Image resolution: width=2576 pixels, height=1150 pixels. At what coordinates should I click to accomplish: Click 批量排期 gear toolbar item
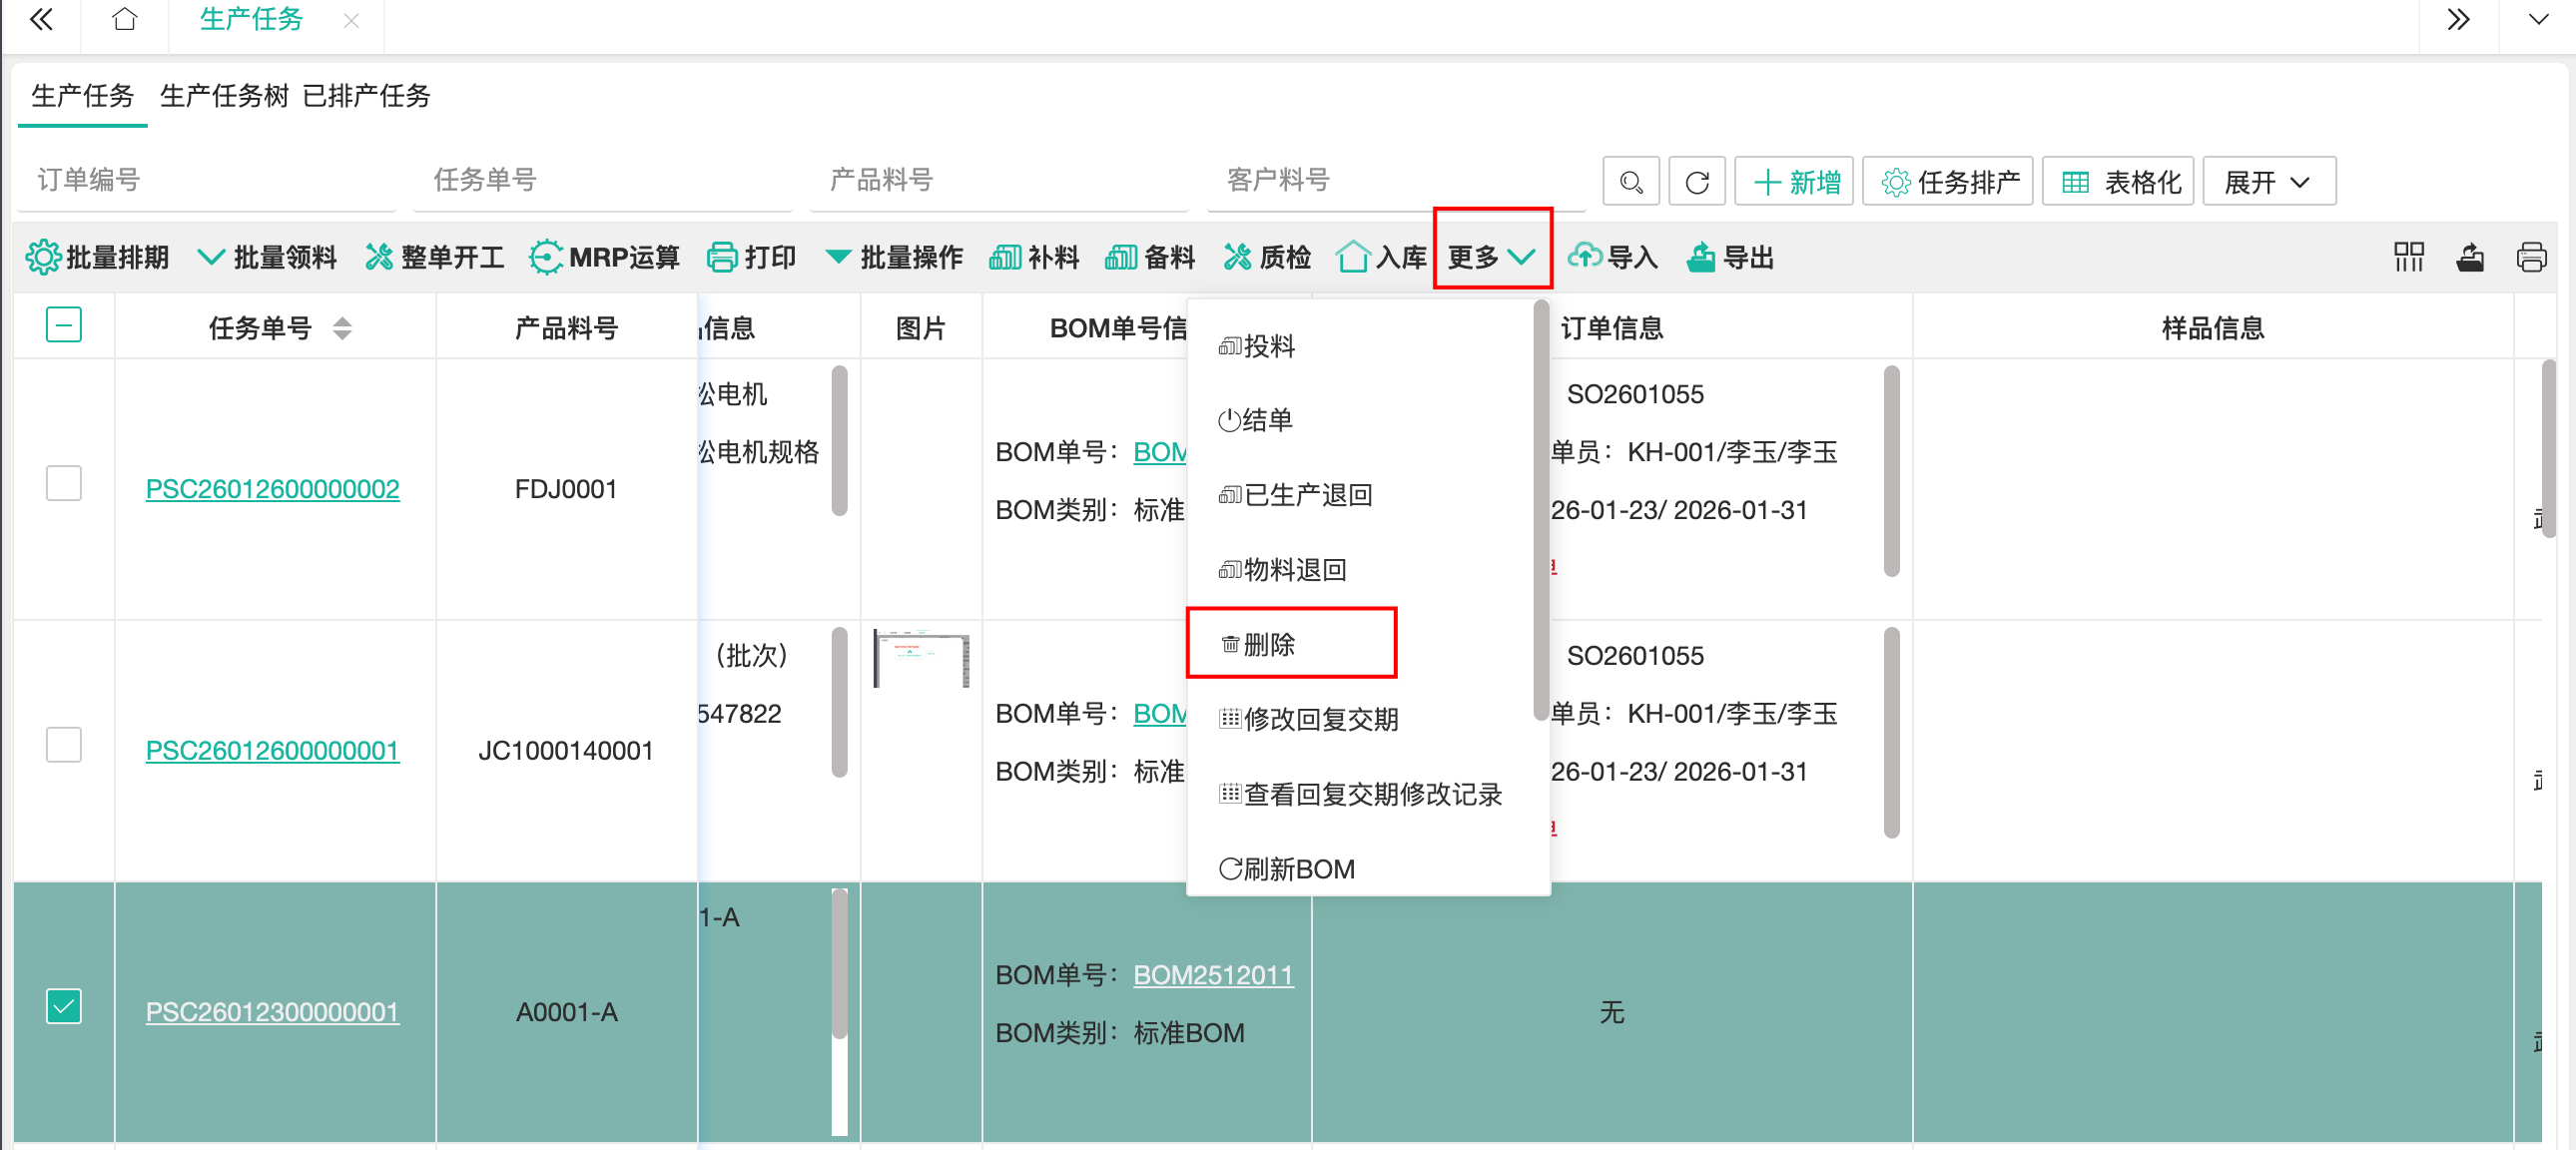click(97, 257)
